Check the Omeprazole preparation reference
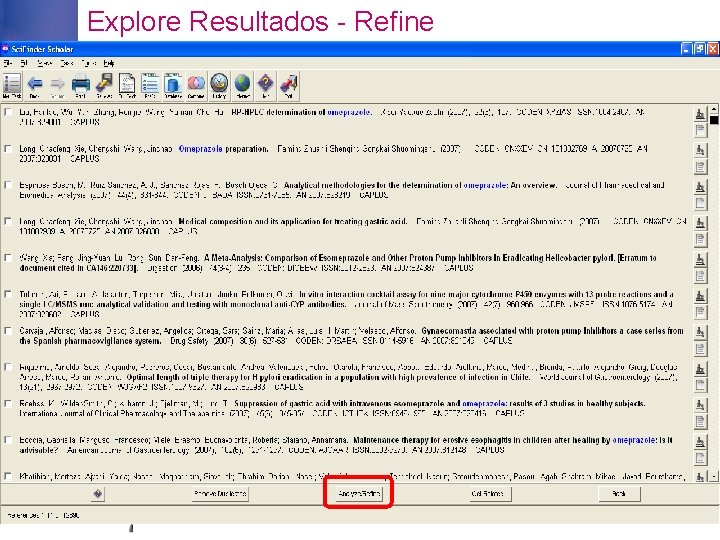The height and width of the screenshot is (540, 720). pyautogui.click(x=8, y=149)
